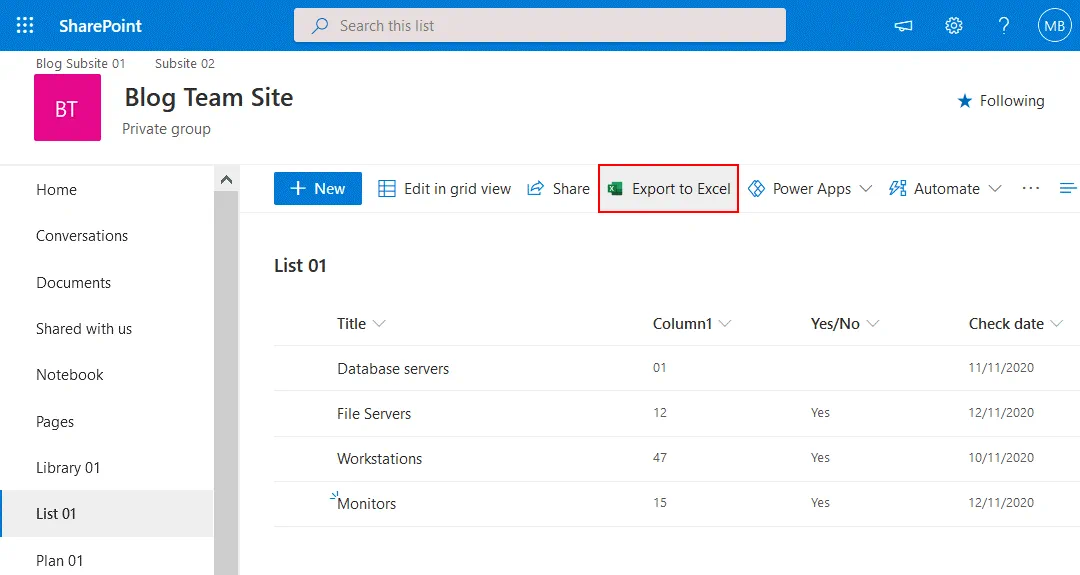Viewport: 1080px width, 575px height.
Task: Click the Share toolbar button
Action: coord(558,189)
